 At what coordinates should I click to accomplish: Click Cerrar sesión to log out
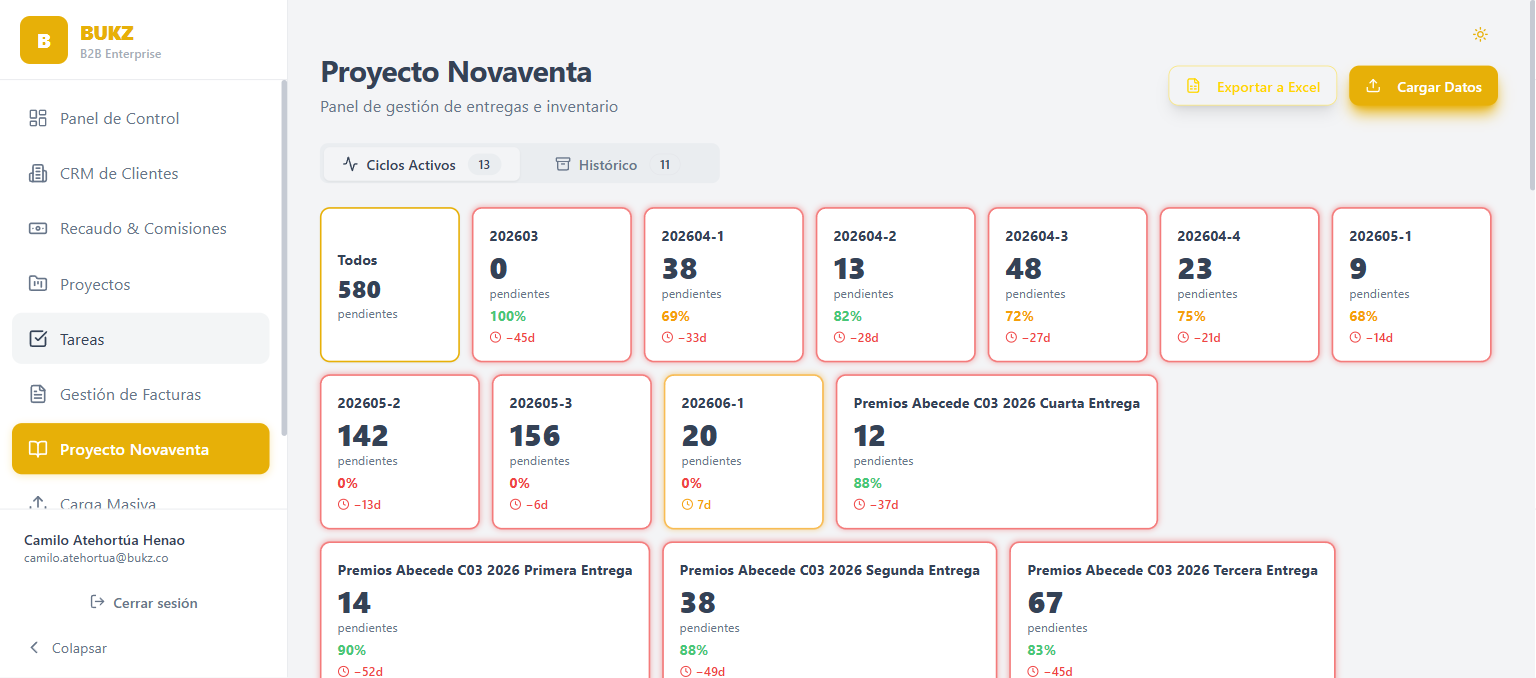click(144, 603)
